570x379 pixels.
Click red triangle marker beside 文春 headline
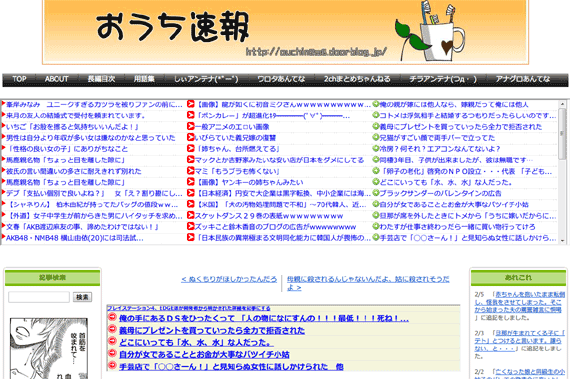click(3, 226)
